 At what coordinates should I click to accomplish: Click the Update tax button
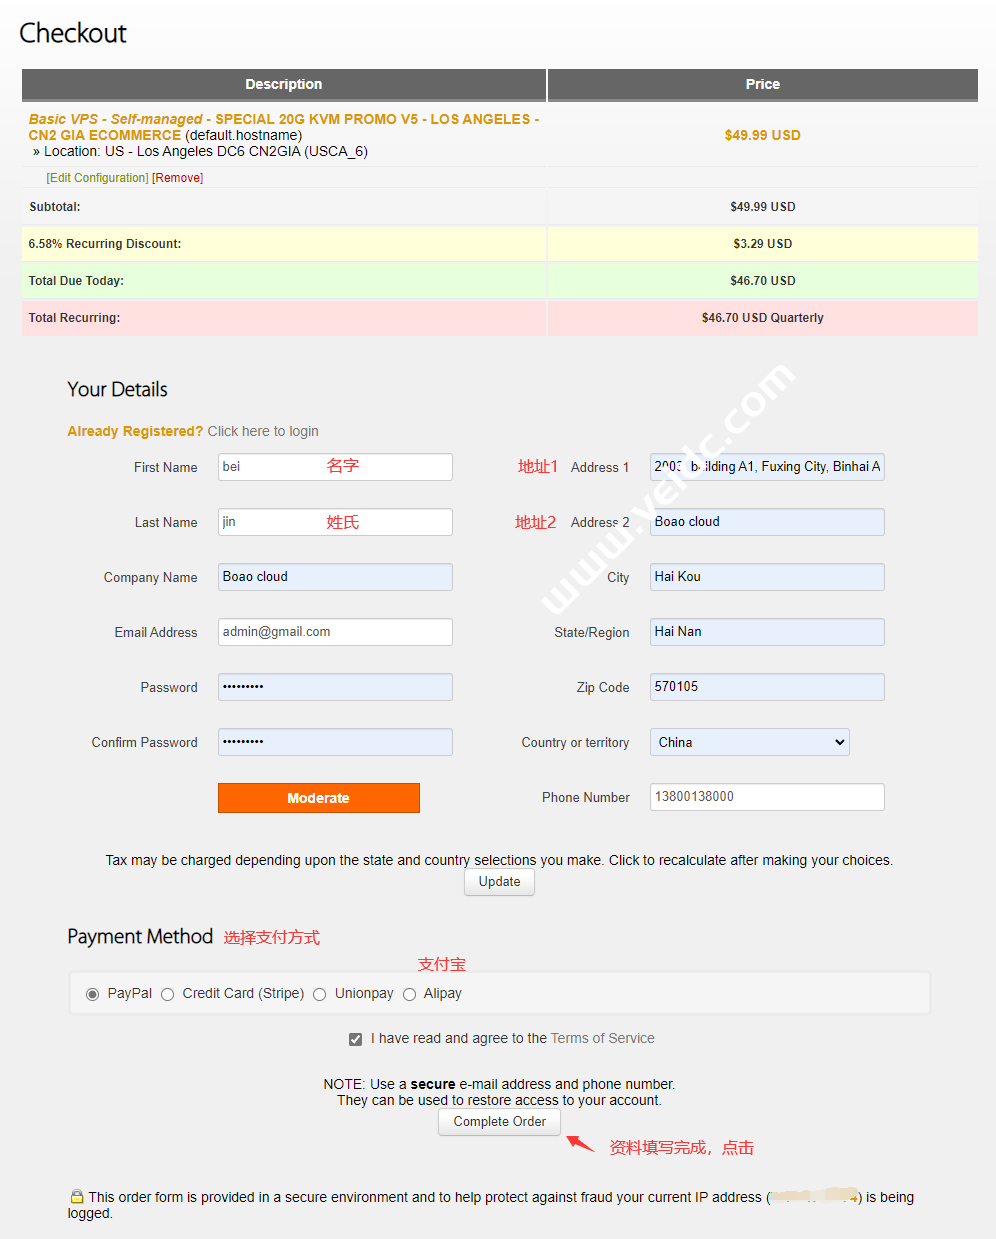(500, 882)
